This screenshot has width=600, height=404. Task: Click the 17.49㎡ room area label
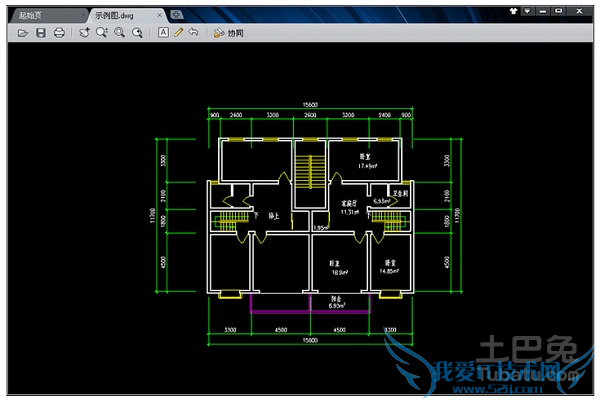[367, 166]
